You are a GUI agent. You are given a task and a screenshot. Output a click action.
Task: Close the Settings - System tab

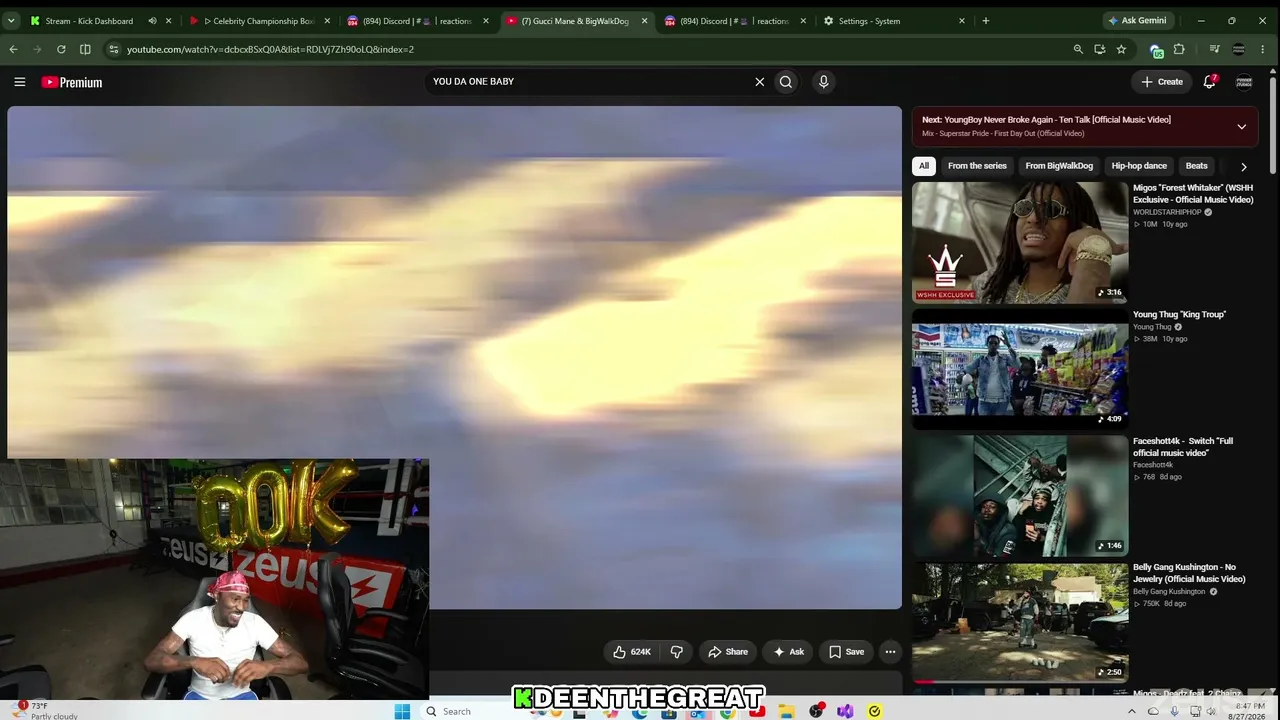[962, 21]
